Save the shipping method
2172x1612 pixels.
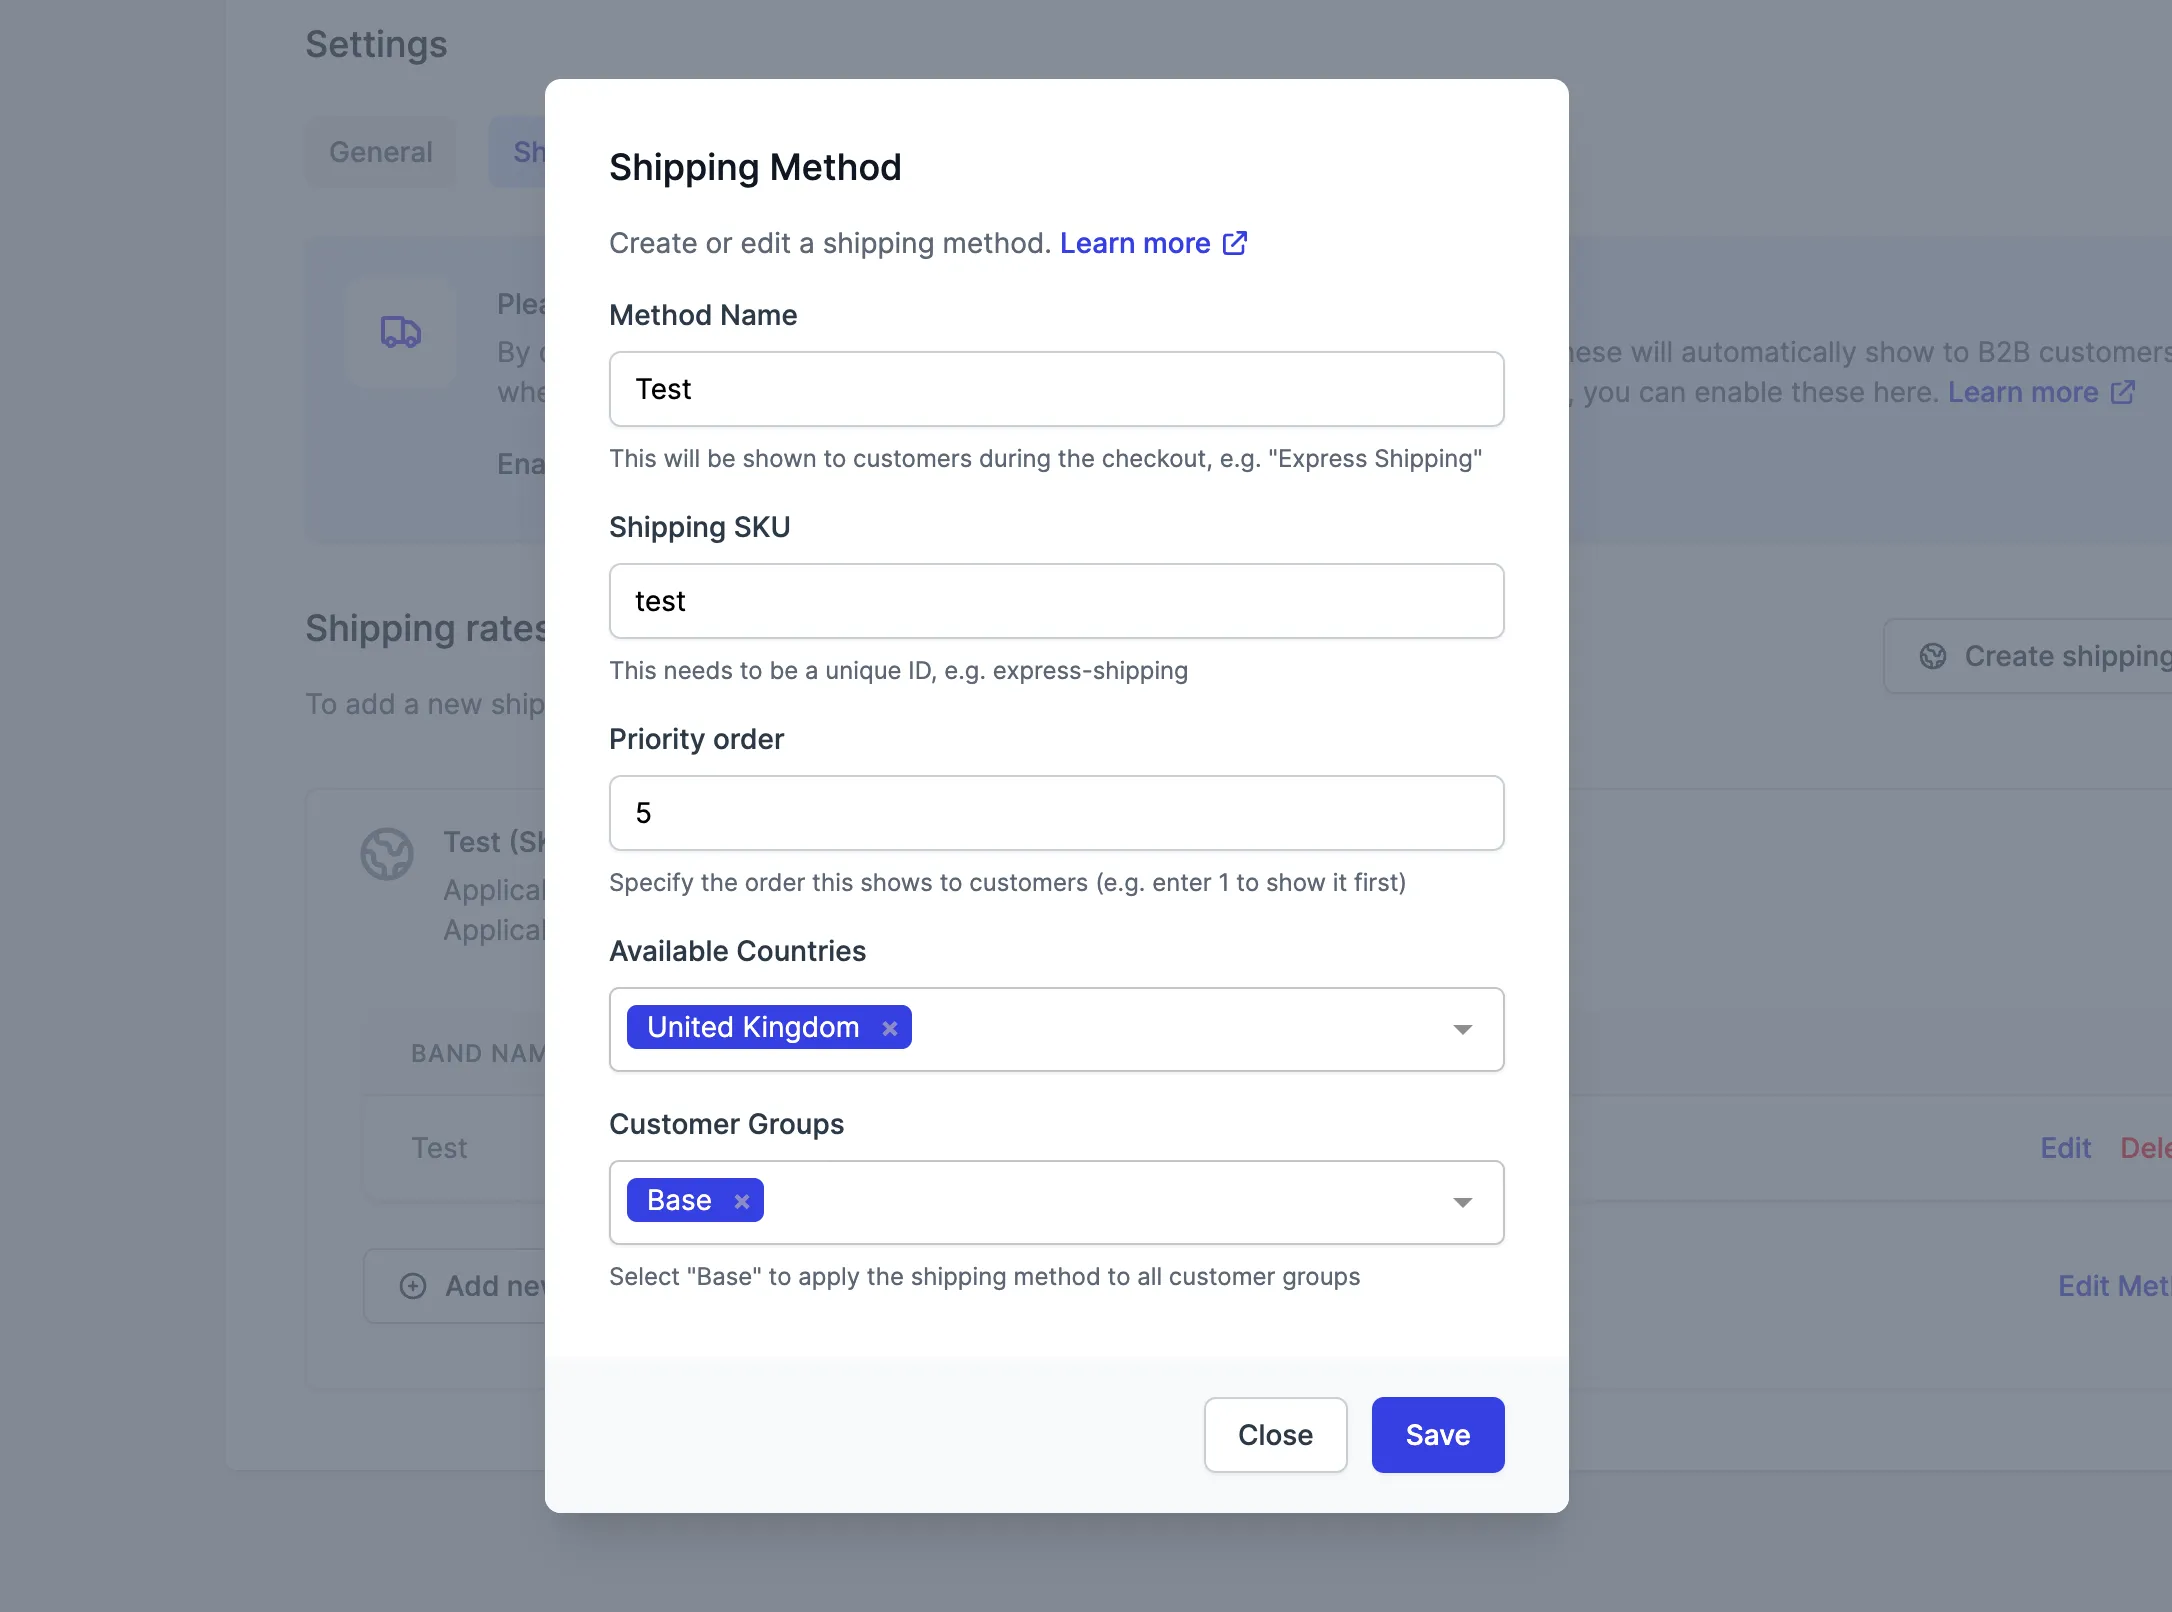[1438, 1435]
